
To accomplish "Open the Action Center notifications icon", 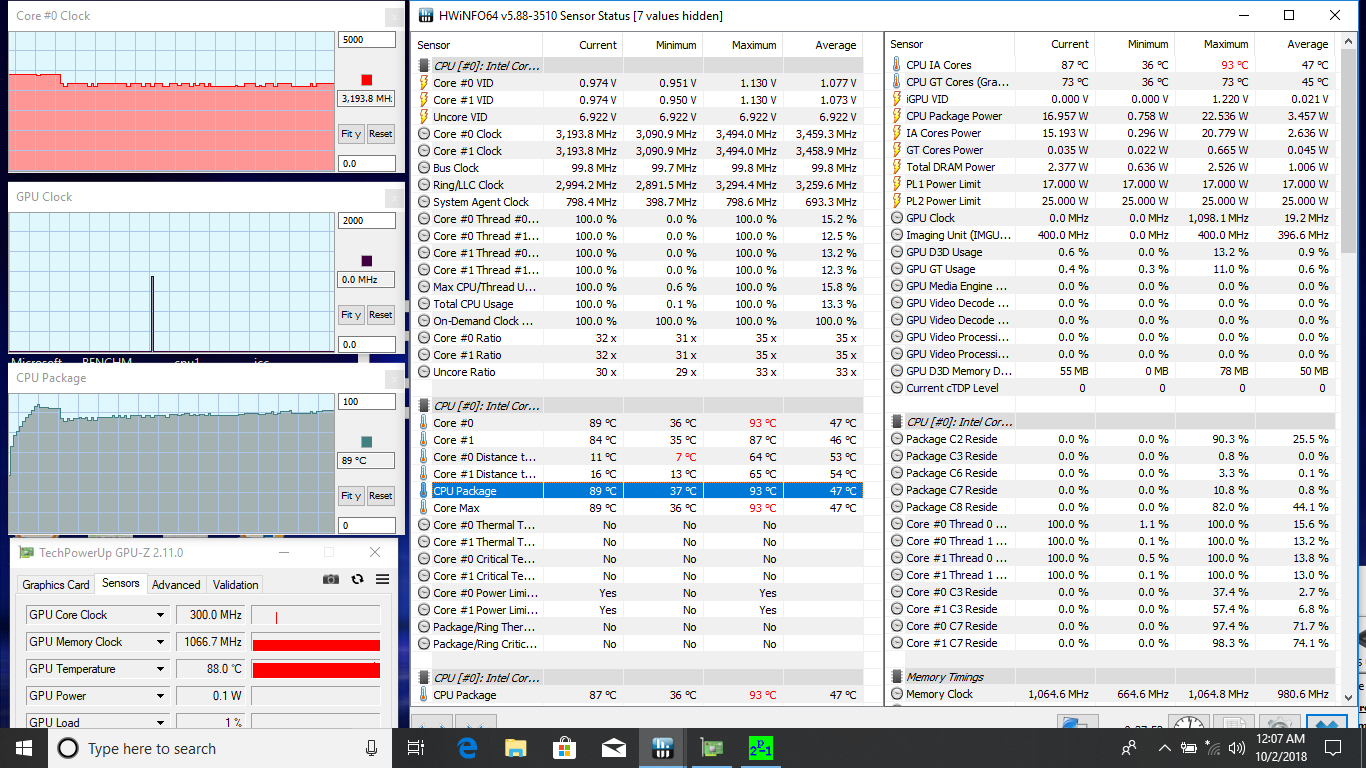I will pos(1333,748).
